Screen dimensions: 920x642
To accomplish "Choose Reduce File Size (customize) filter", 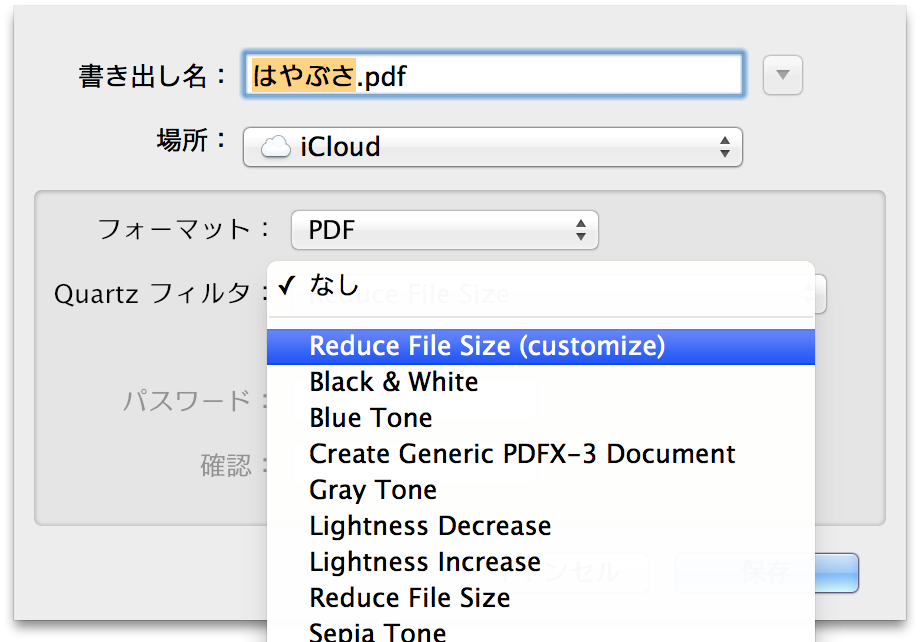I will (x=540, y=346).
